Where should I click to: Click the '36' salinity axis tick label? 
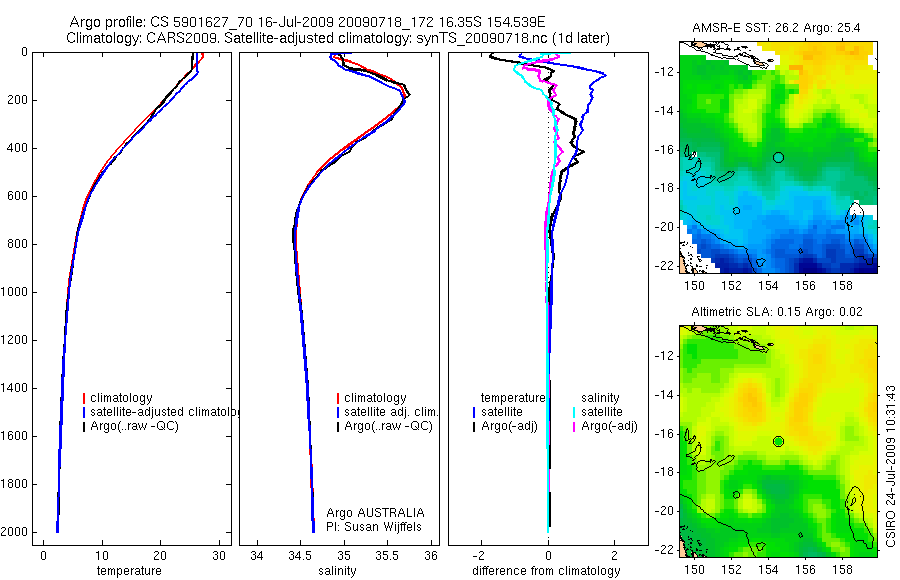[x=431, y=556]
